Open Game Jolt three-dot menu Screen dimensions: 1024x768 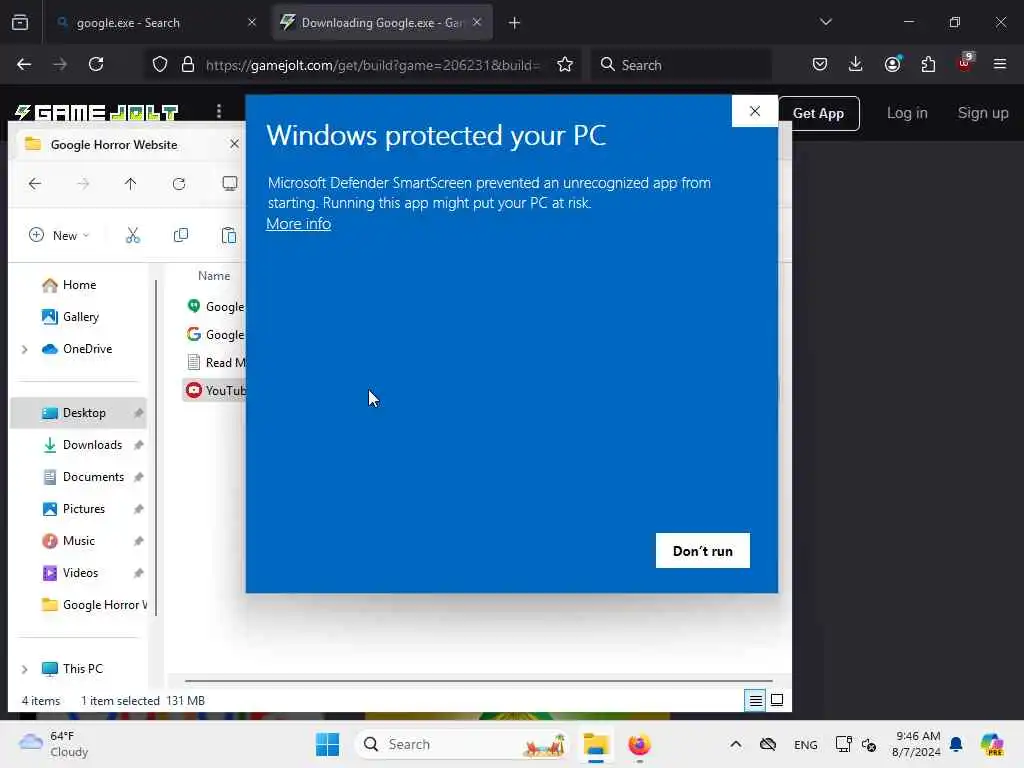(219, 112)
